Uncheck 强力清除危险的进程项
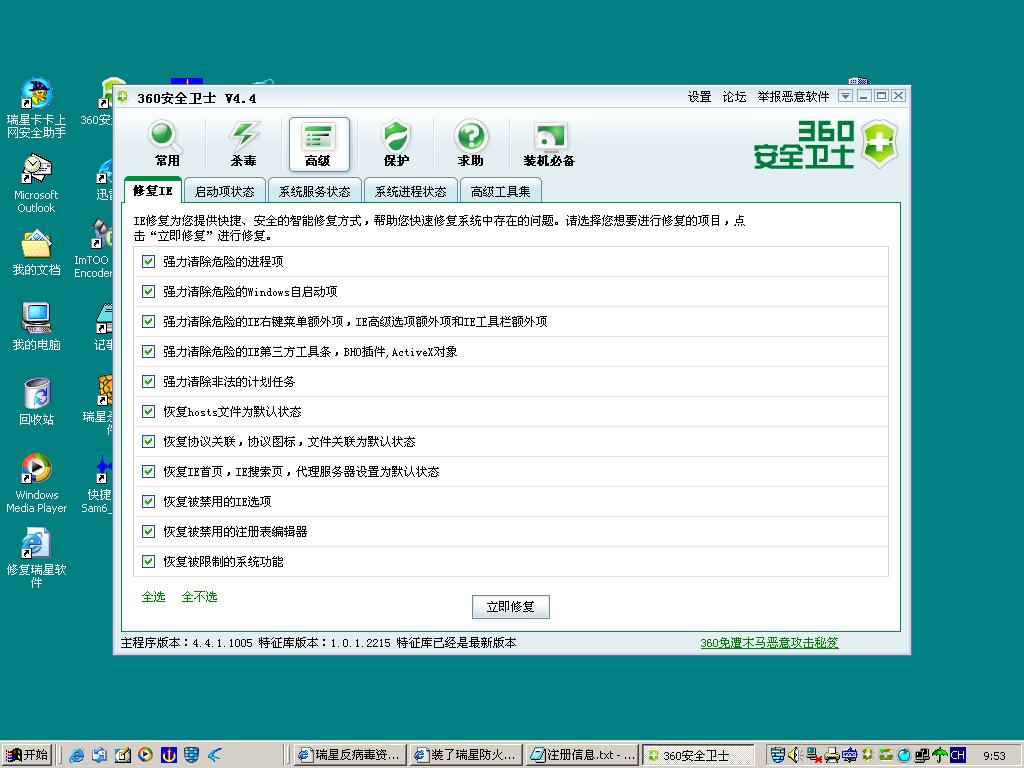Image resolution: width=1024 pixels, height=768 pixels. (148, 261)
